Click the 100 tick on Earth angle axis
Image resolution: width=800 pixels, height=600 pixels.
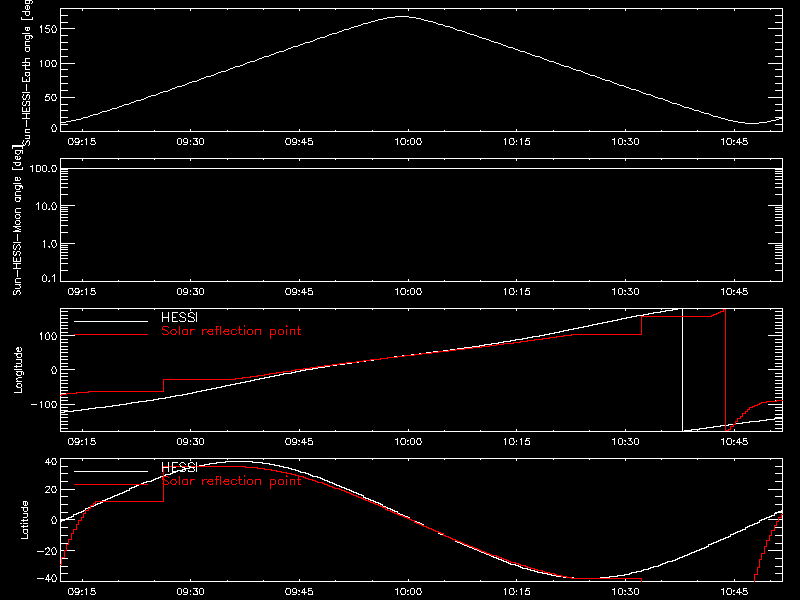tap(47, 63)
